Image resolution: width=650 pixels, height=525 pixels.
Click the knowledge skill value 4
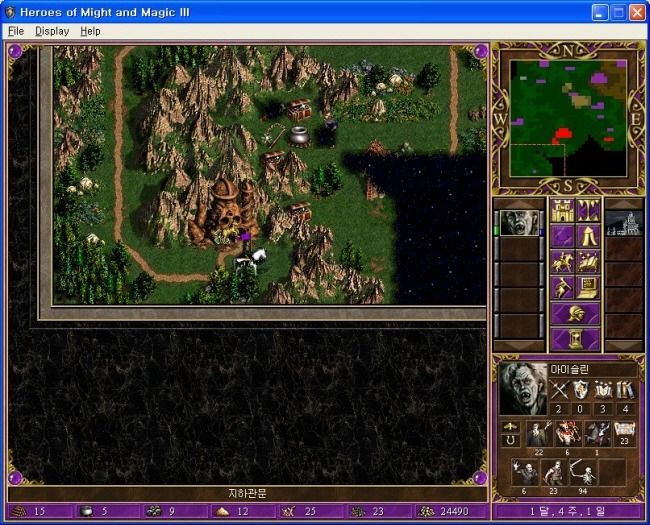tap(625, 409)
